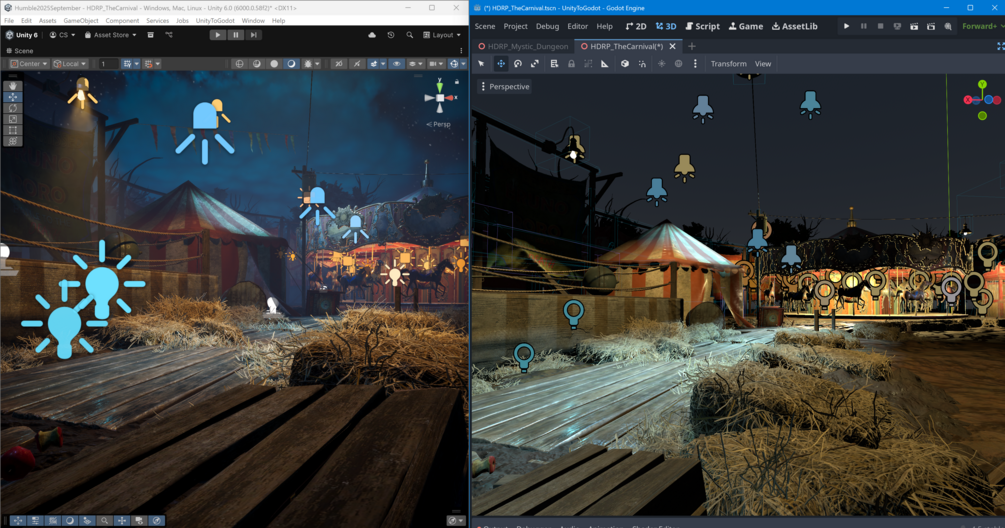
Task: Click Godot run specific scene icon
Action: [x=931, y=26]
